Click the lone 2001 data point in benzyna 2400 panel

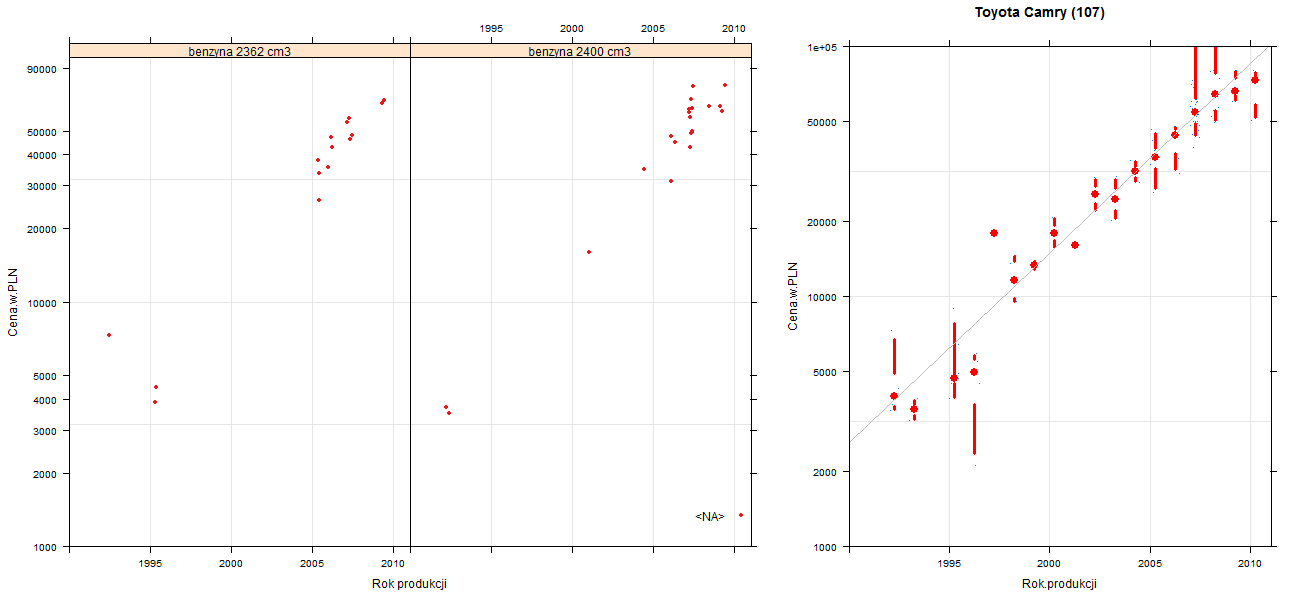(589, 252)
